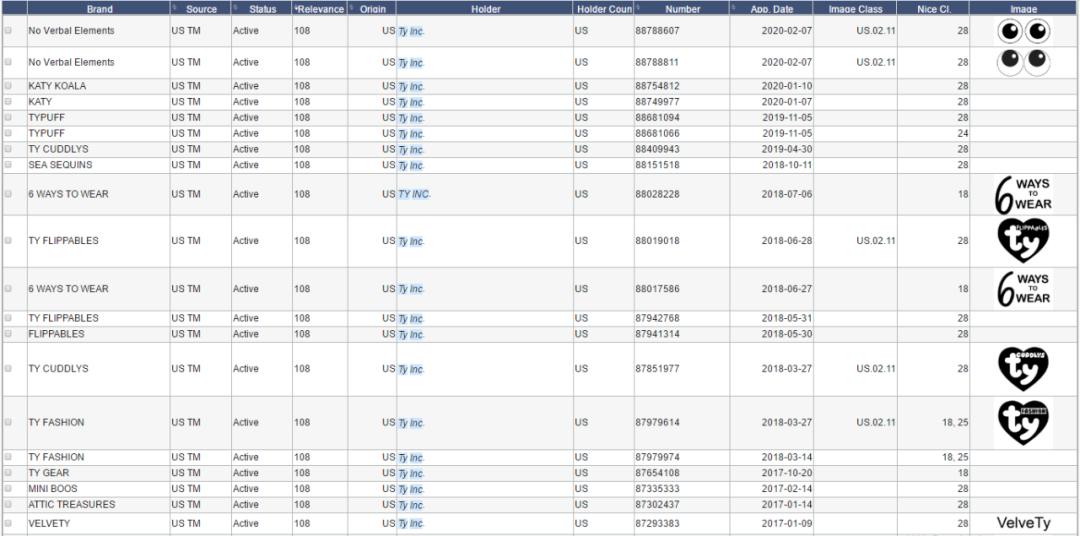Click application number 87851977
The image size is (1080, 536).
[657, 369]
